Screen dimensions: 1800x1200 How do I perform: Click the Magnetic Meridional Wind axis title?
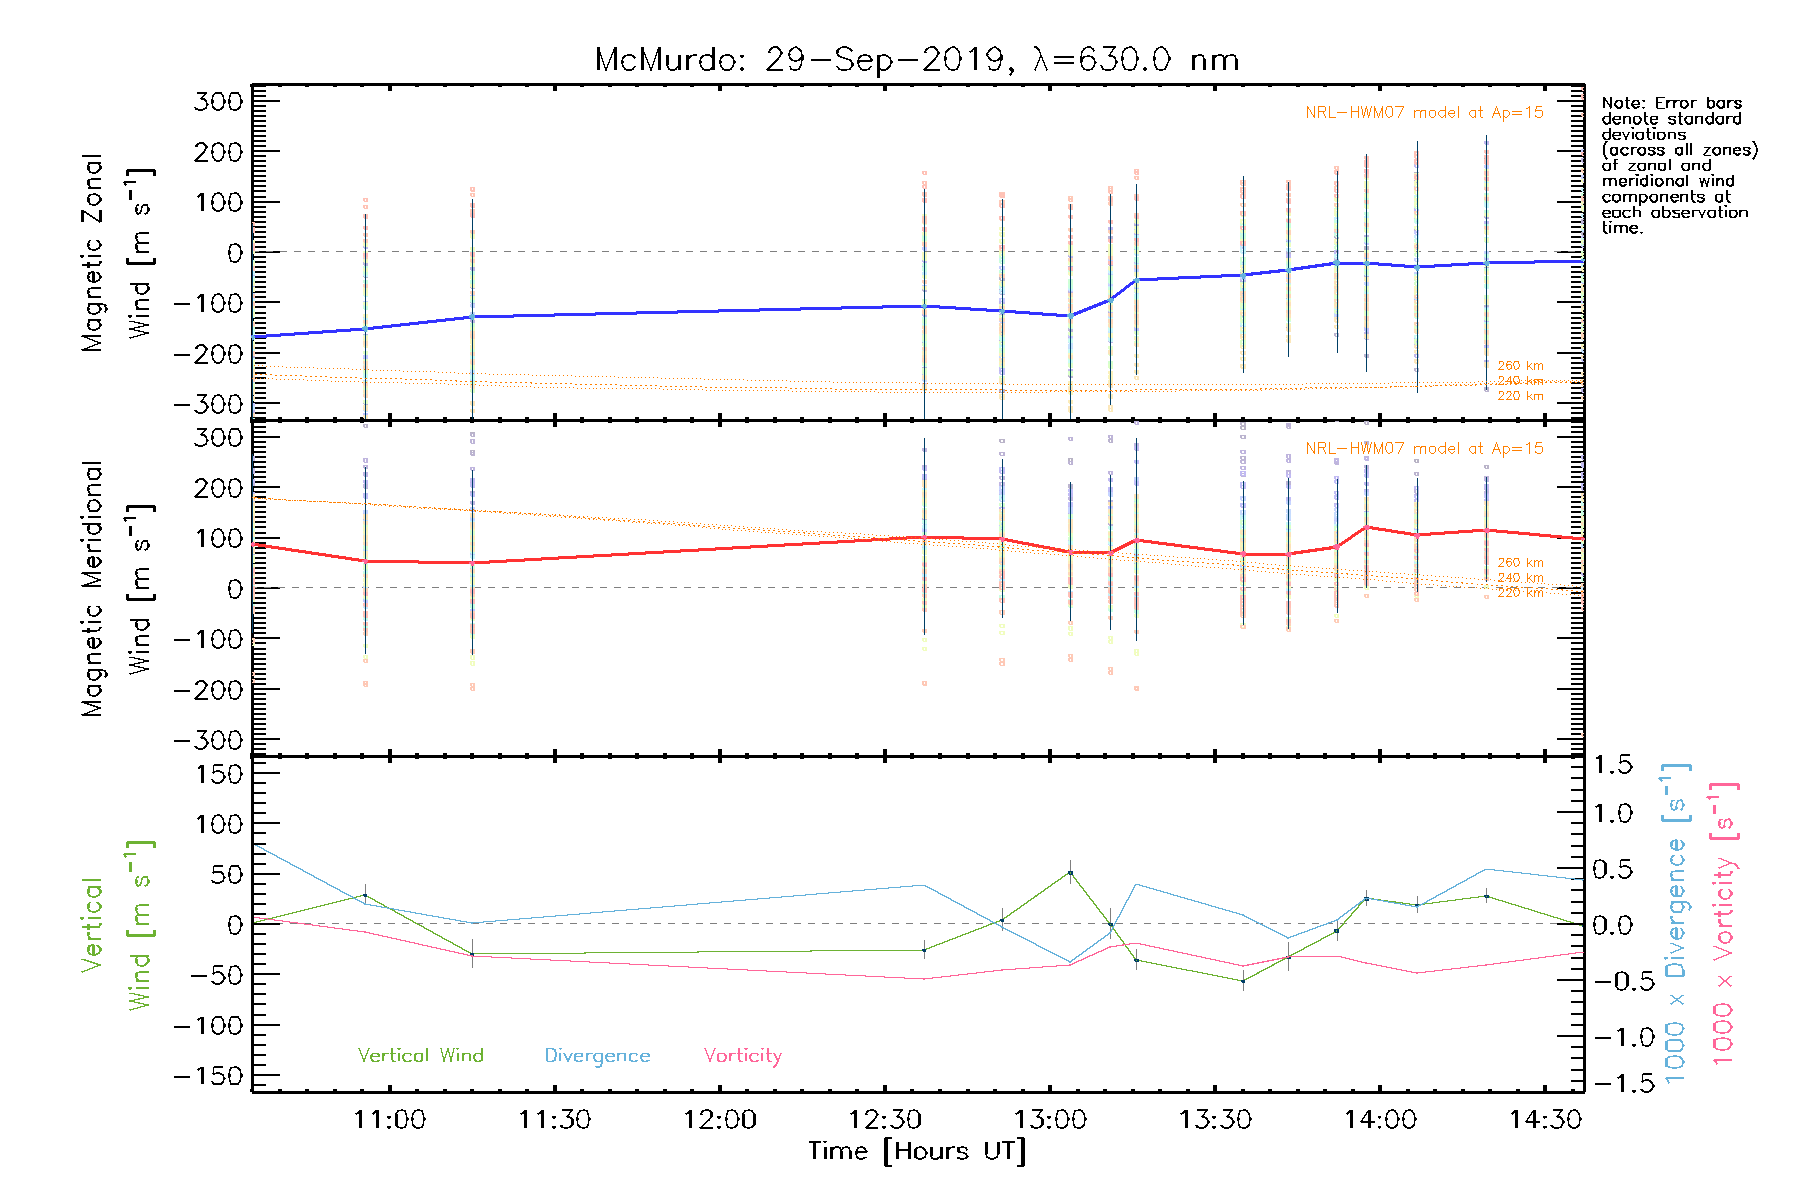[116, 589]
